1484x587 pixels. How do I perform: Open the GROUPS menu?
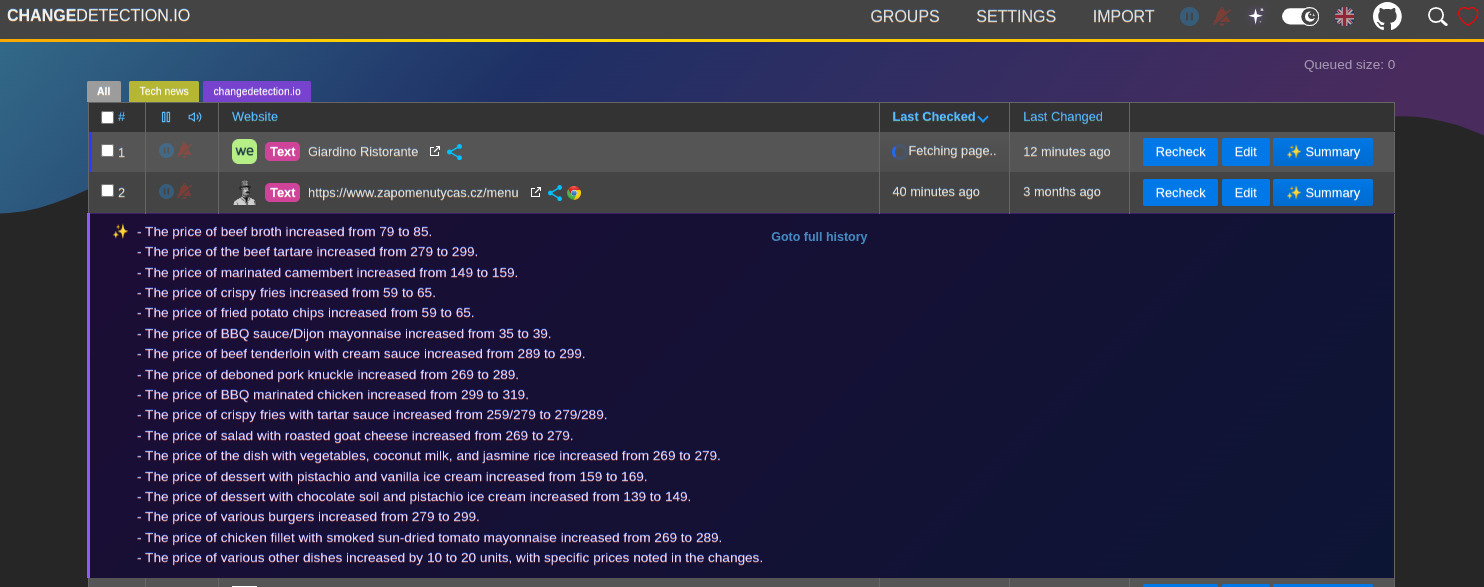click(904, 17)
